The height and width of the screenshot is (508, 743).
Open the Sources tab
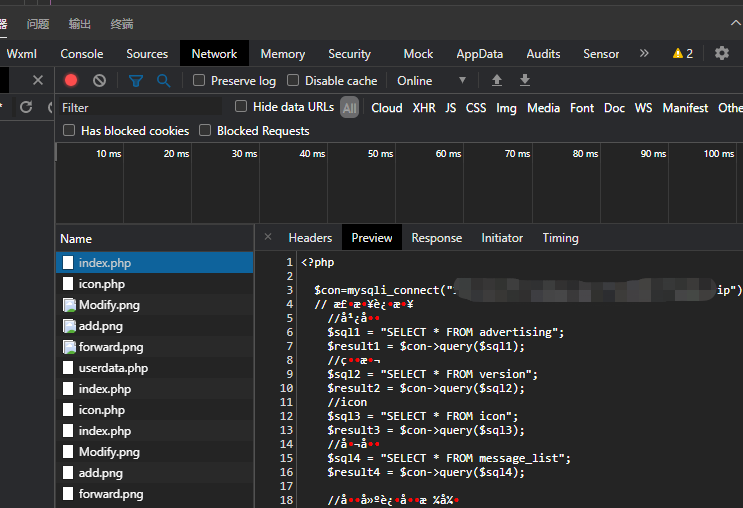(x=147, y=54)
